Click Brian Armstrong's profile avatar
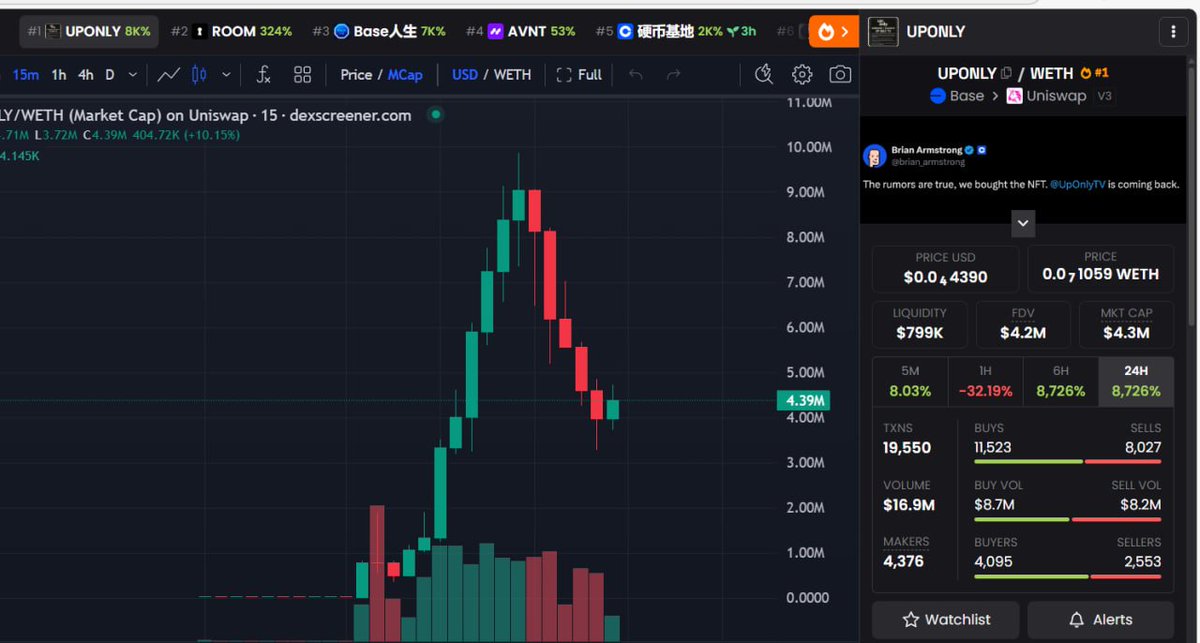Viewport: 1200px width, 643px height. 875,156
